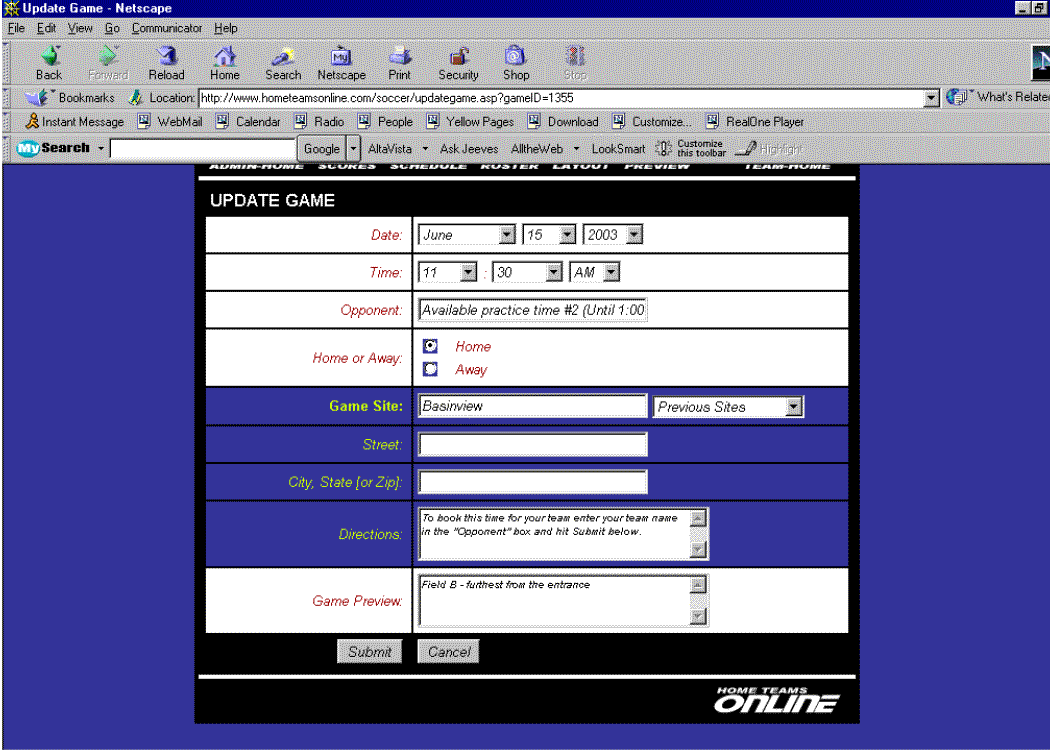Viewport: 1050px width, 750px height.
Task: Select the Home radio button
Action: tap(431, 346)
